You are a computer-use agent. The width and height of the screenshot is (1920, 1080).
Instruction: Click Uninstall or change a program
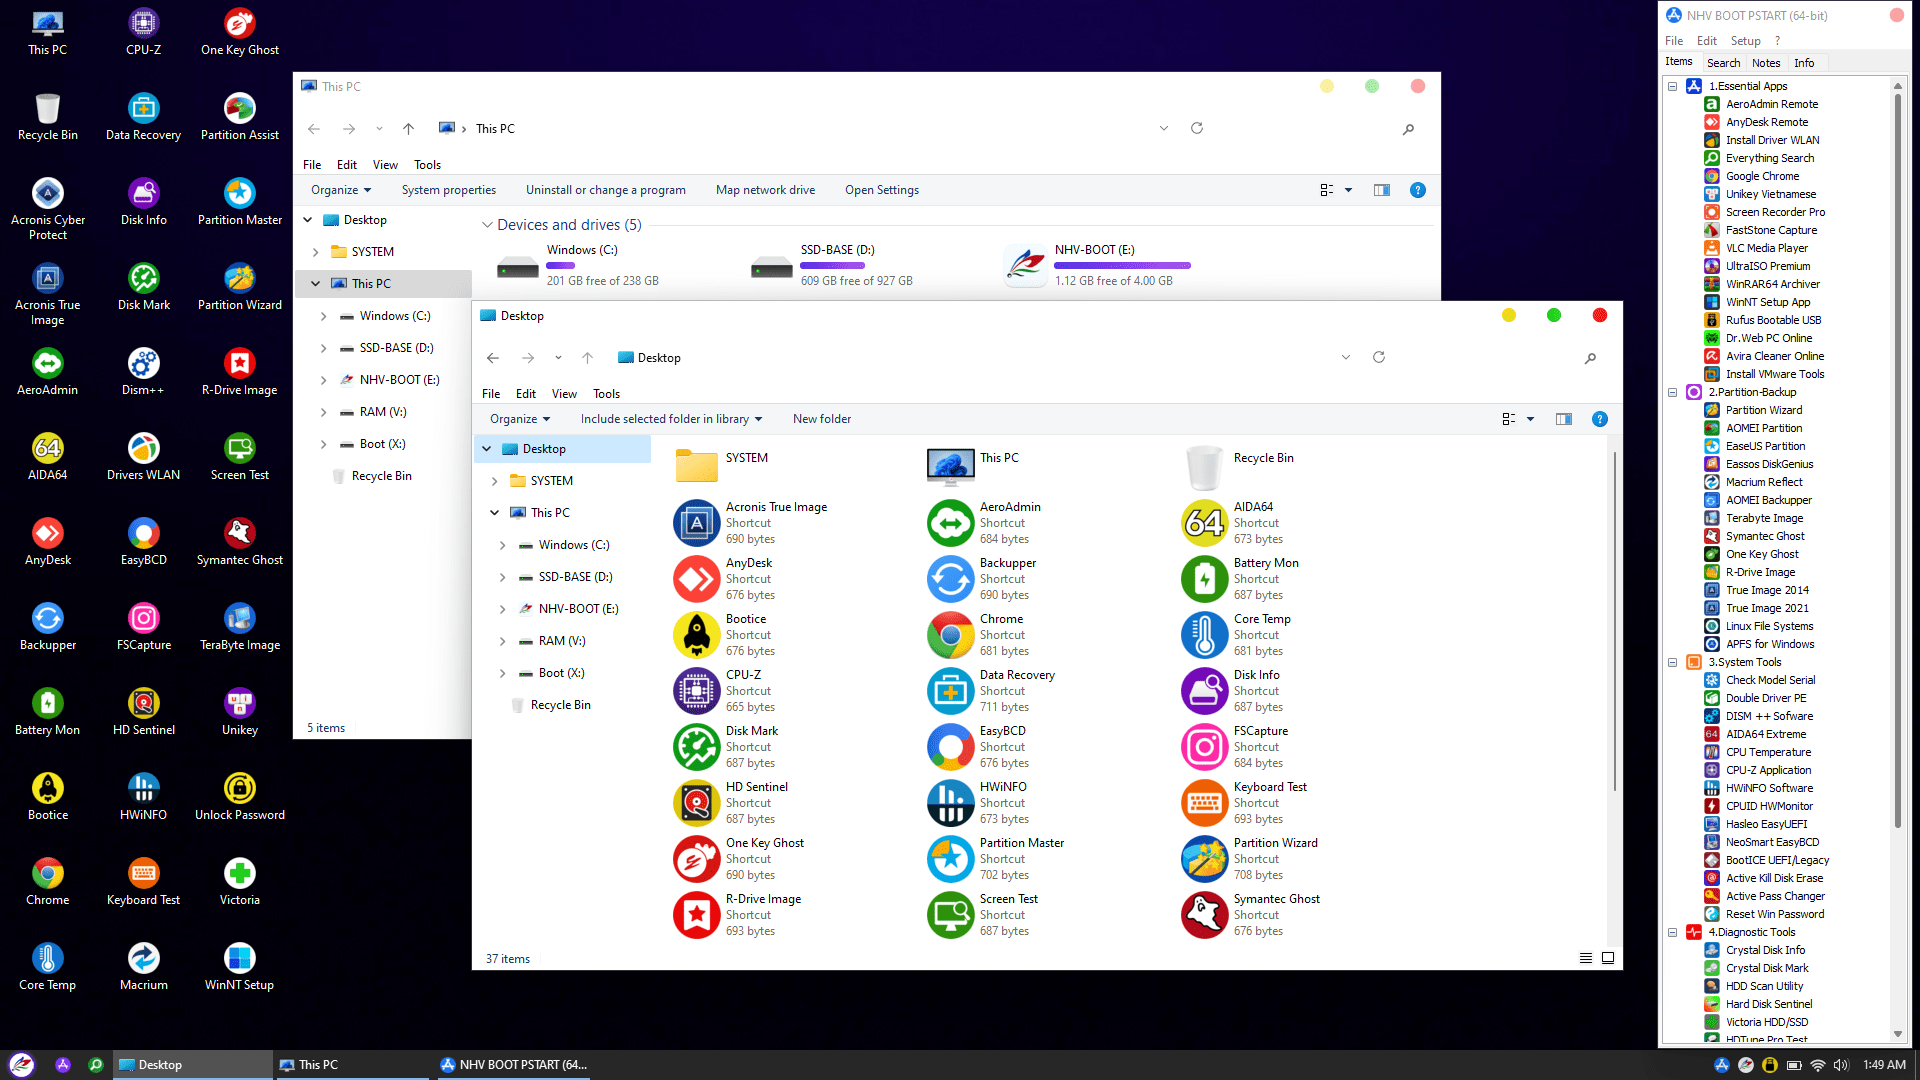tap(606, 190)
